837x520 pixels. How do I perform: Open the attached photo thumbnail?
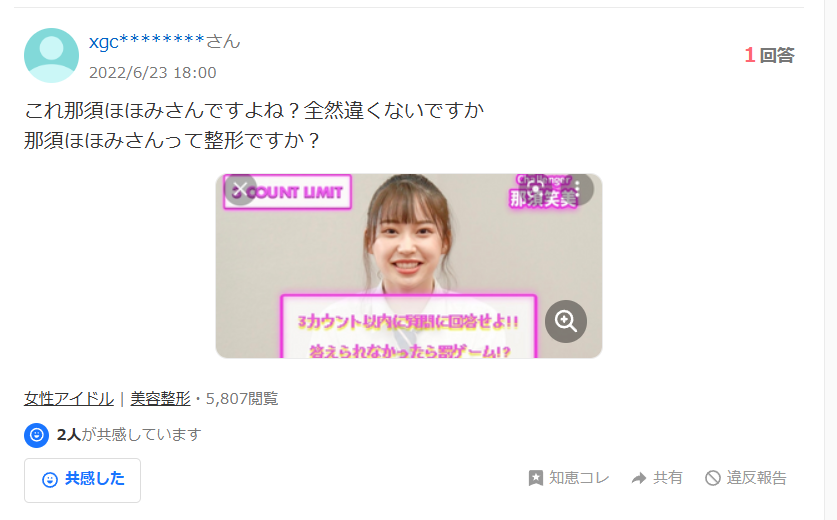coord(409,266)
